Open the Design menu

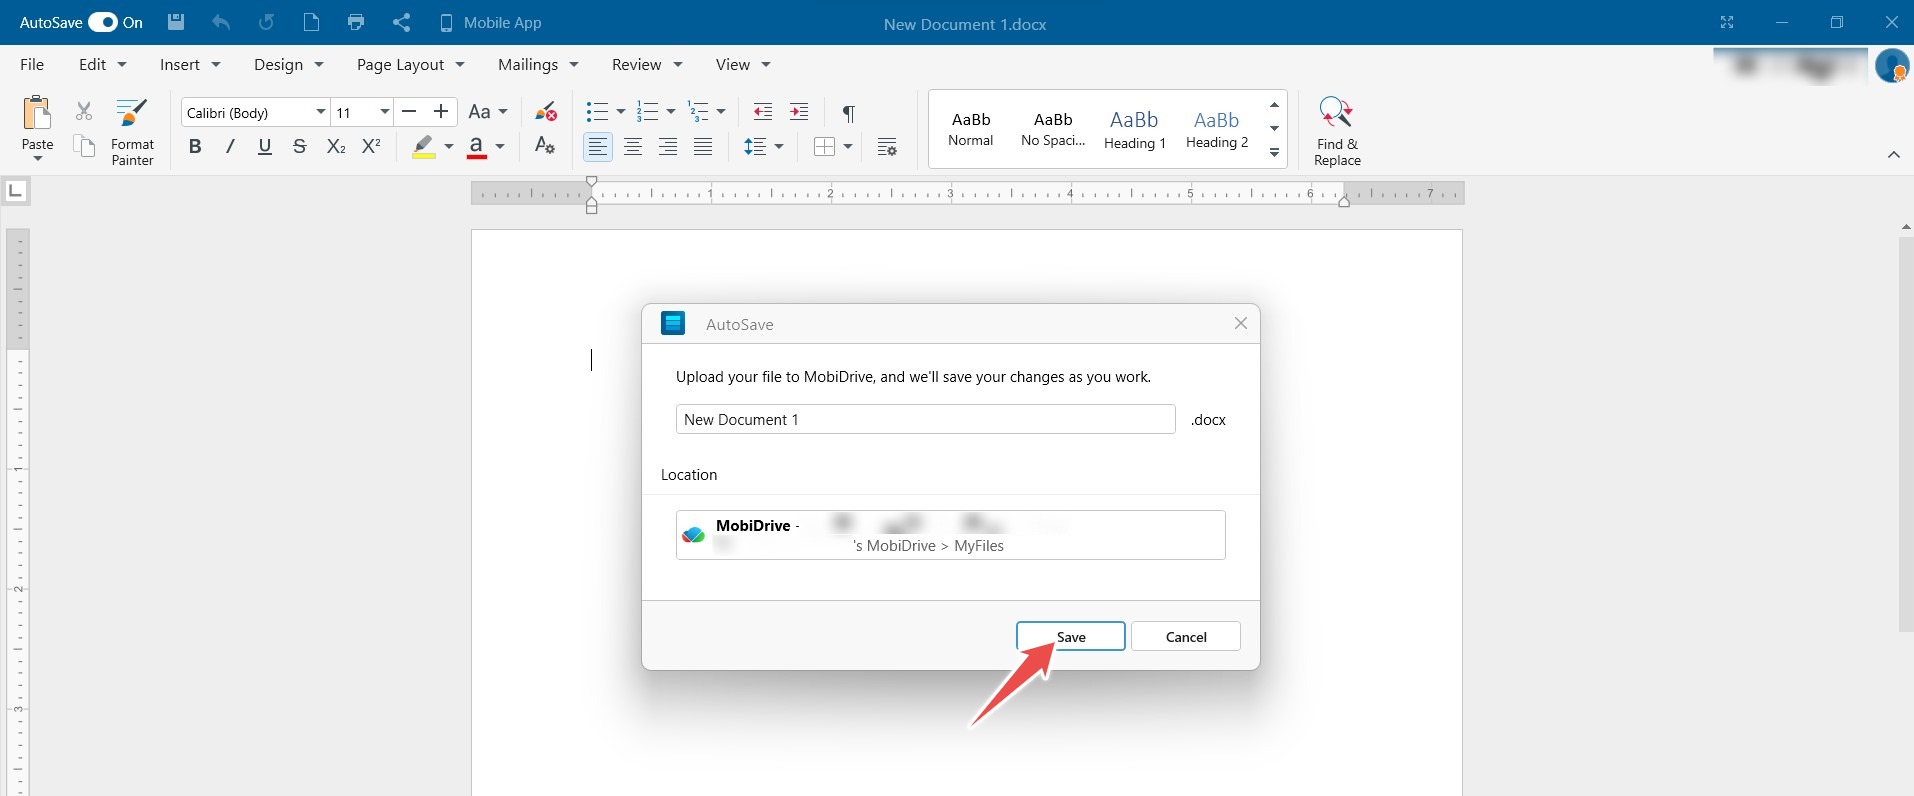coord(289,64)
